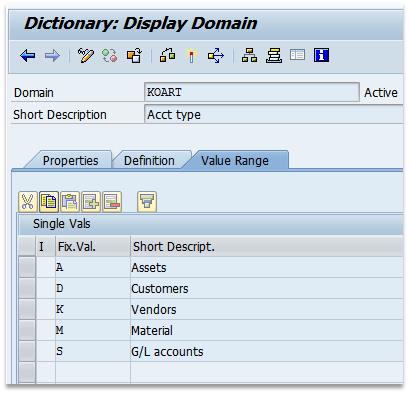Select the Value Range tab
This screenshot has height=394, width=409.
tap(235, 161)
